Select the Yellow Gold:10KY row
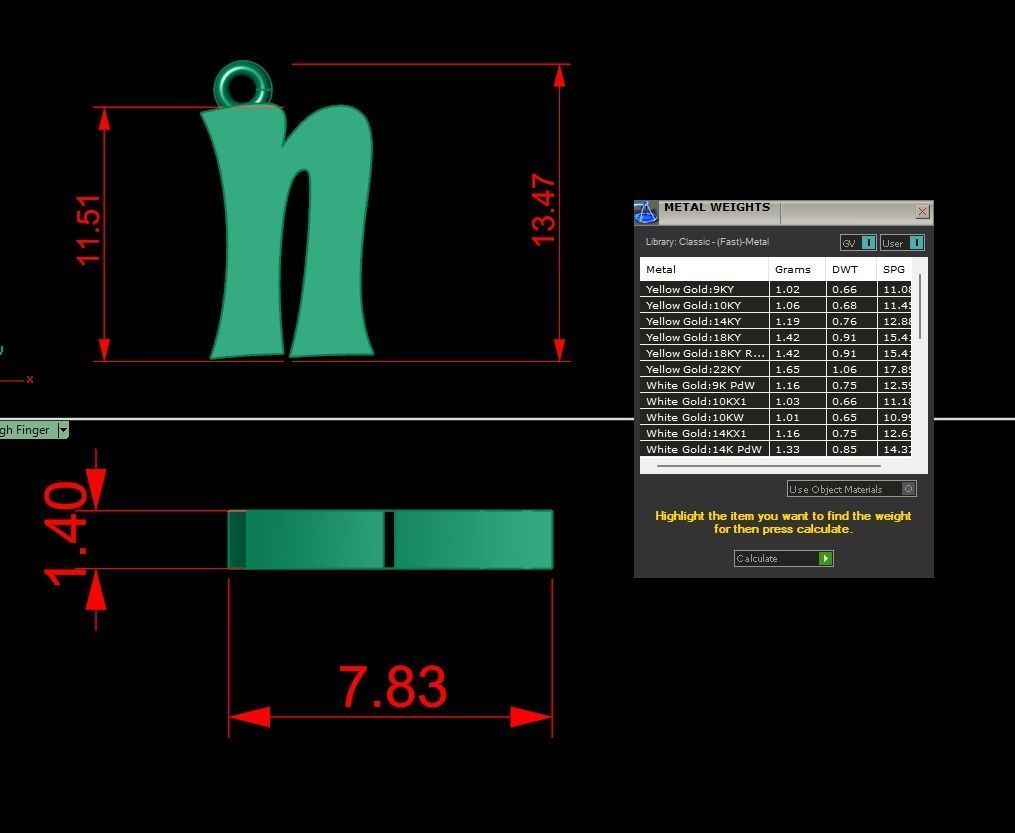This screenshot has height=833, width=1015. click(775, 305)
